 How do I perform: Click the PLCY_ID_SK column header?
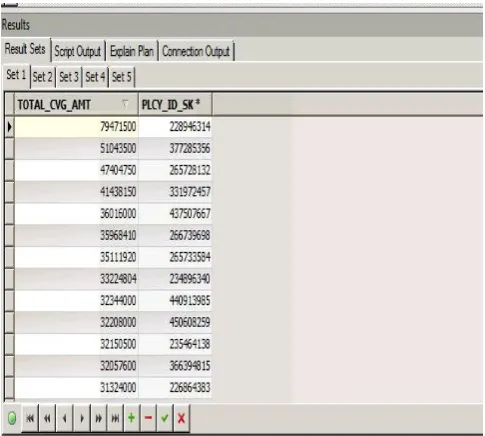175,105
